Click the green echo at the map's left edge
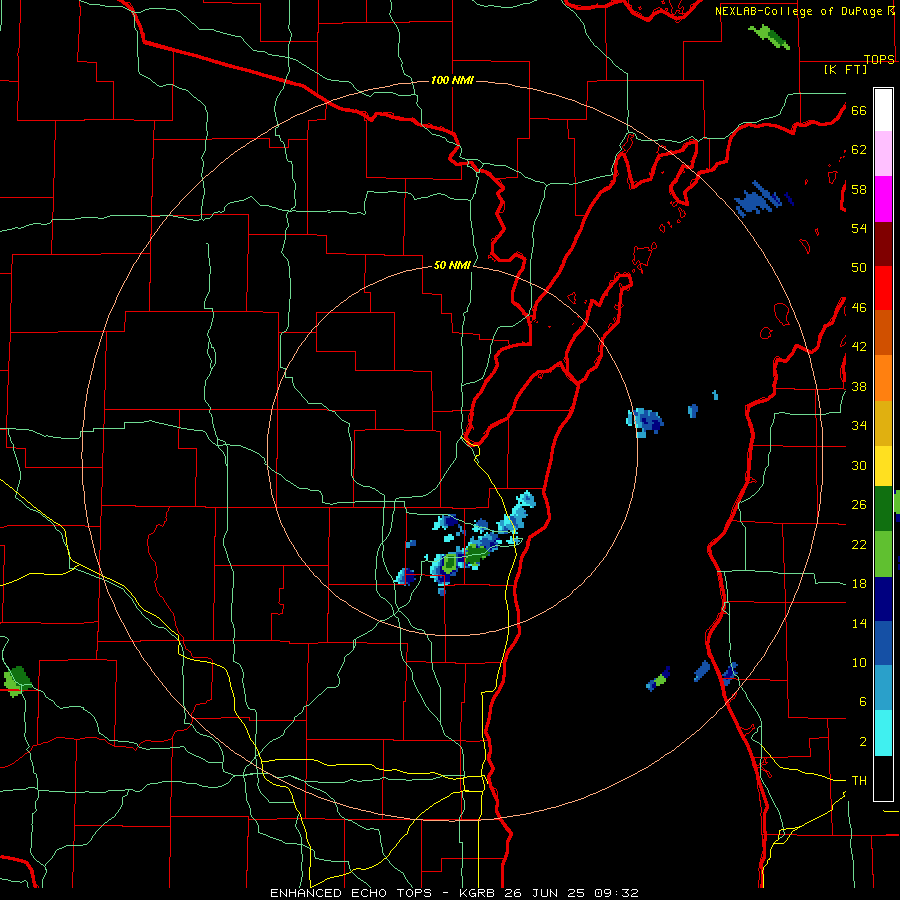This screenshot has height=900, width=900. tap(17, 681)
